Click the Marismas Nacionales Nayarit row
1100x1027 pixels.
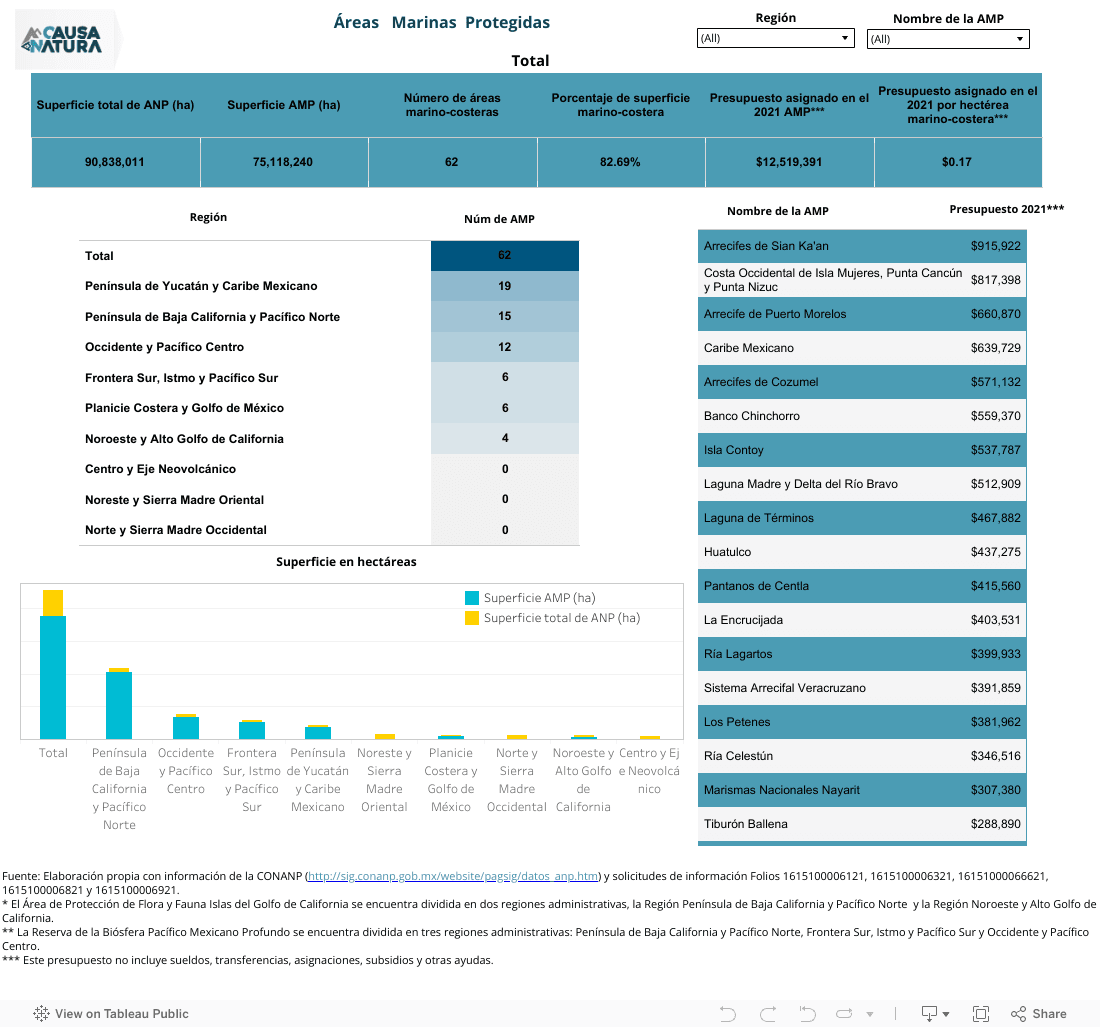861,791
